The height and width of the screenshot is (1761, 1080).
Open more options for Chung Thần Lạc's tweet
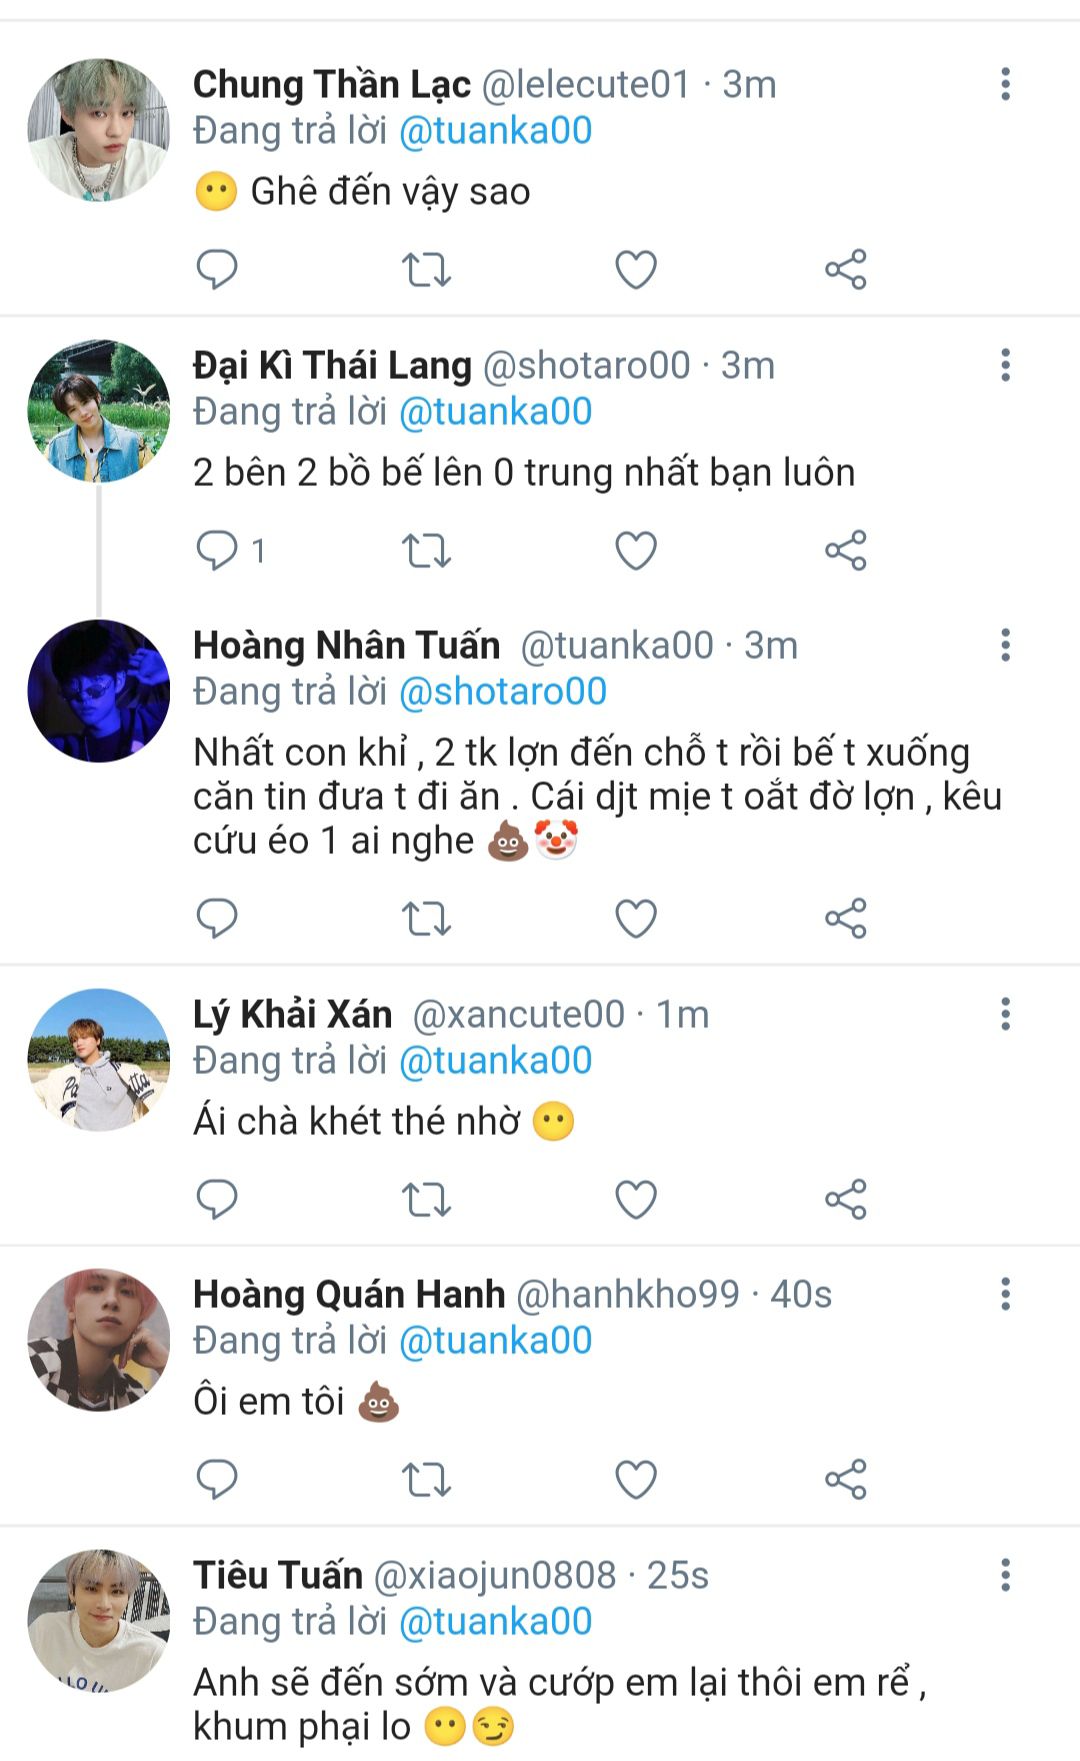[x=1005, y=84]
